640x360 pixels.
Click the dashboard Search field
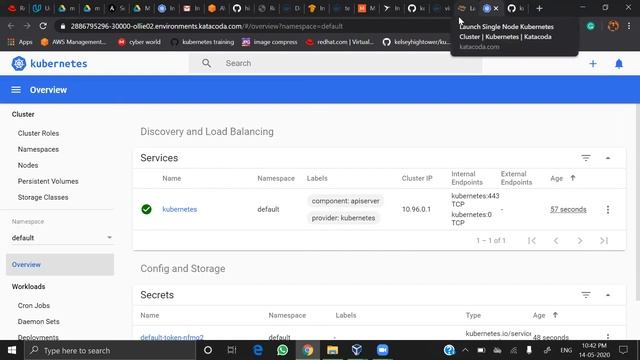[336, 63]
